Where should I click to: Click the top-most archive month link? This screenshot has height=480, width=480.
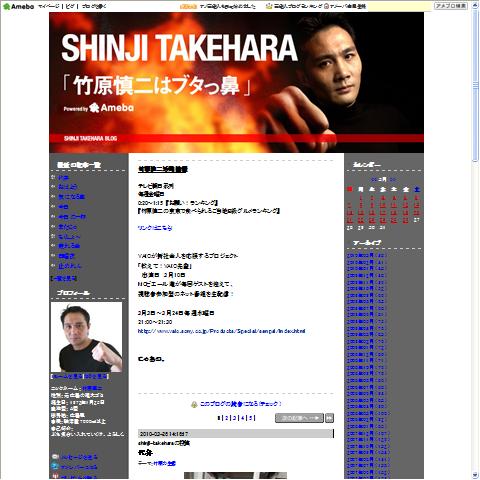click(367, 256)
